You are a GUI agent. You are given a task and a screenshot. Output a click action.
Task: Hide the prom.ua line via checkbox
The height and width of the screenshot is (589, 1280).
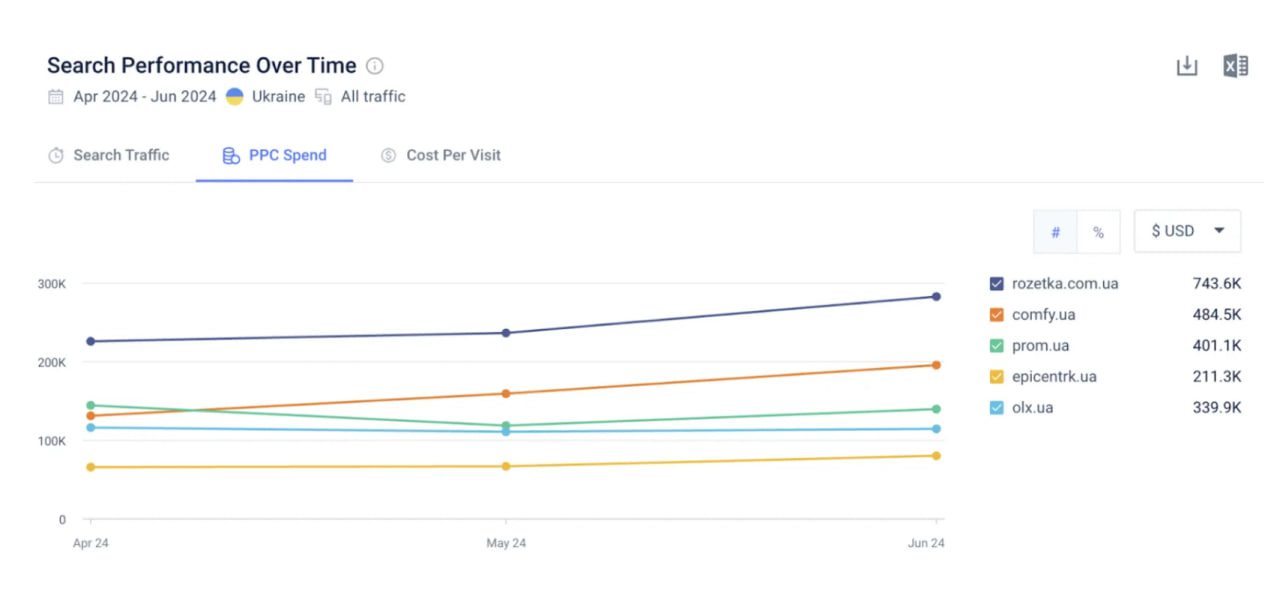pos(996,346)
